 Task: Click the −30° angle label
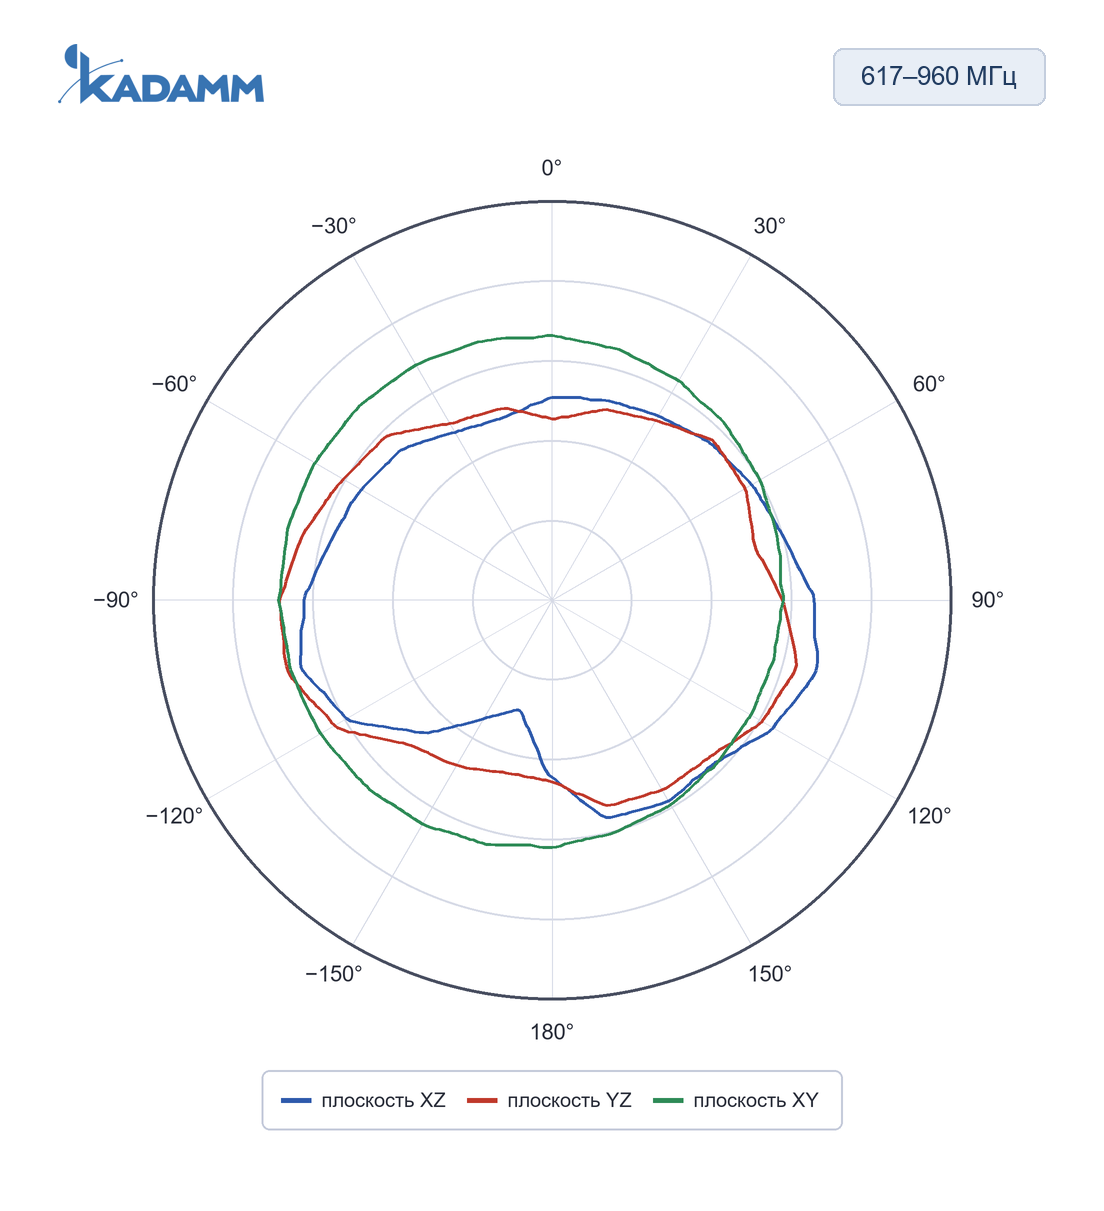(x=334, y=226)
